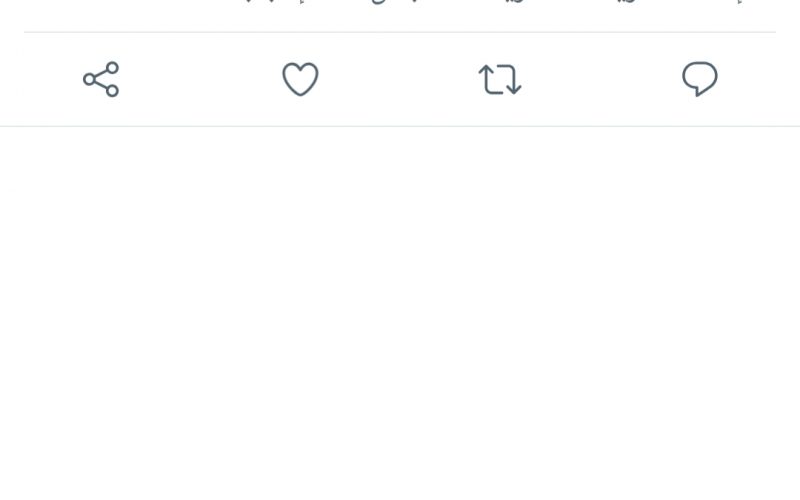Tap the heart outline icon
The width and height of the screenshot is (800, 500).
tap(301, 79)
